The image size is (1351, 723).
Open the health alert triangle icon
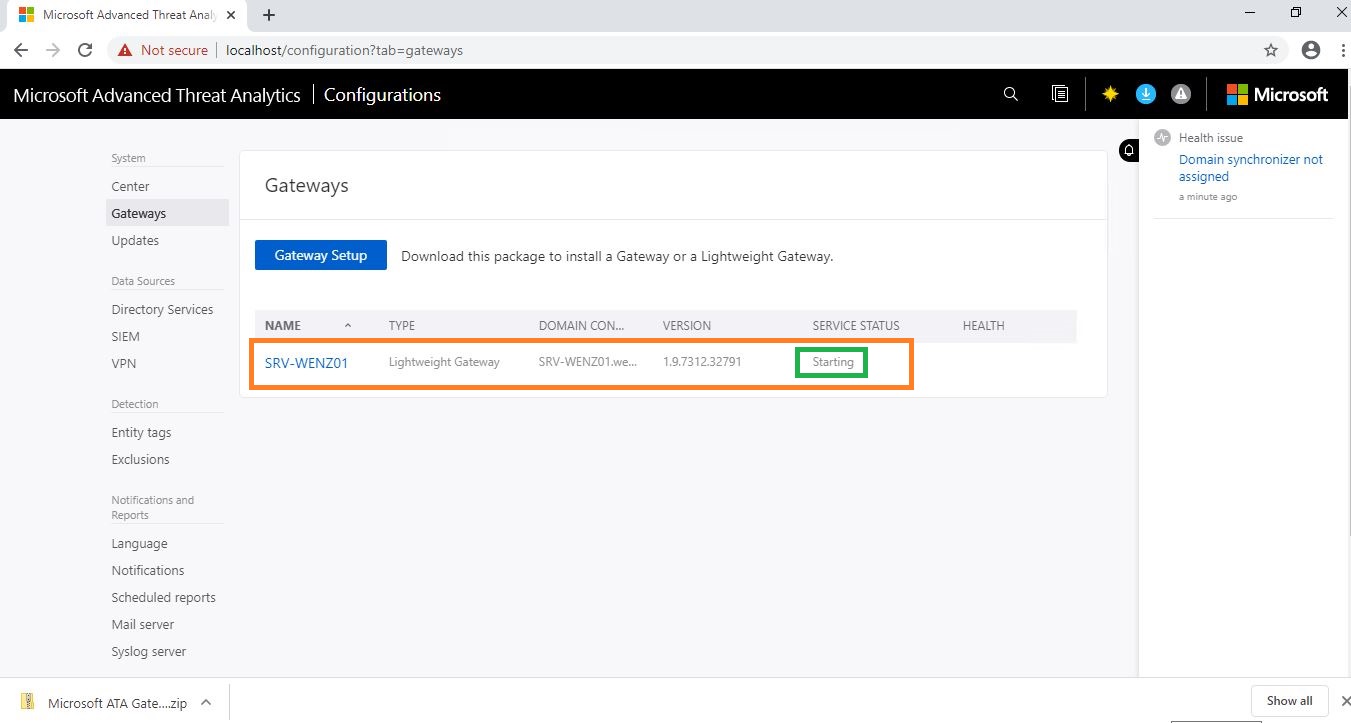(1181, 94)
